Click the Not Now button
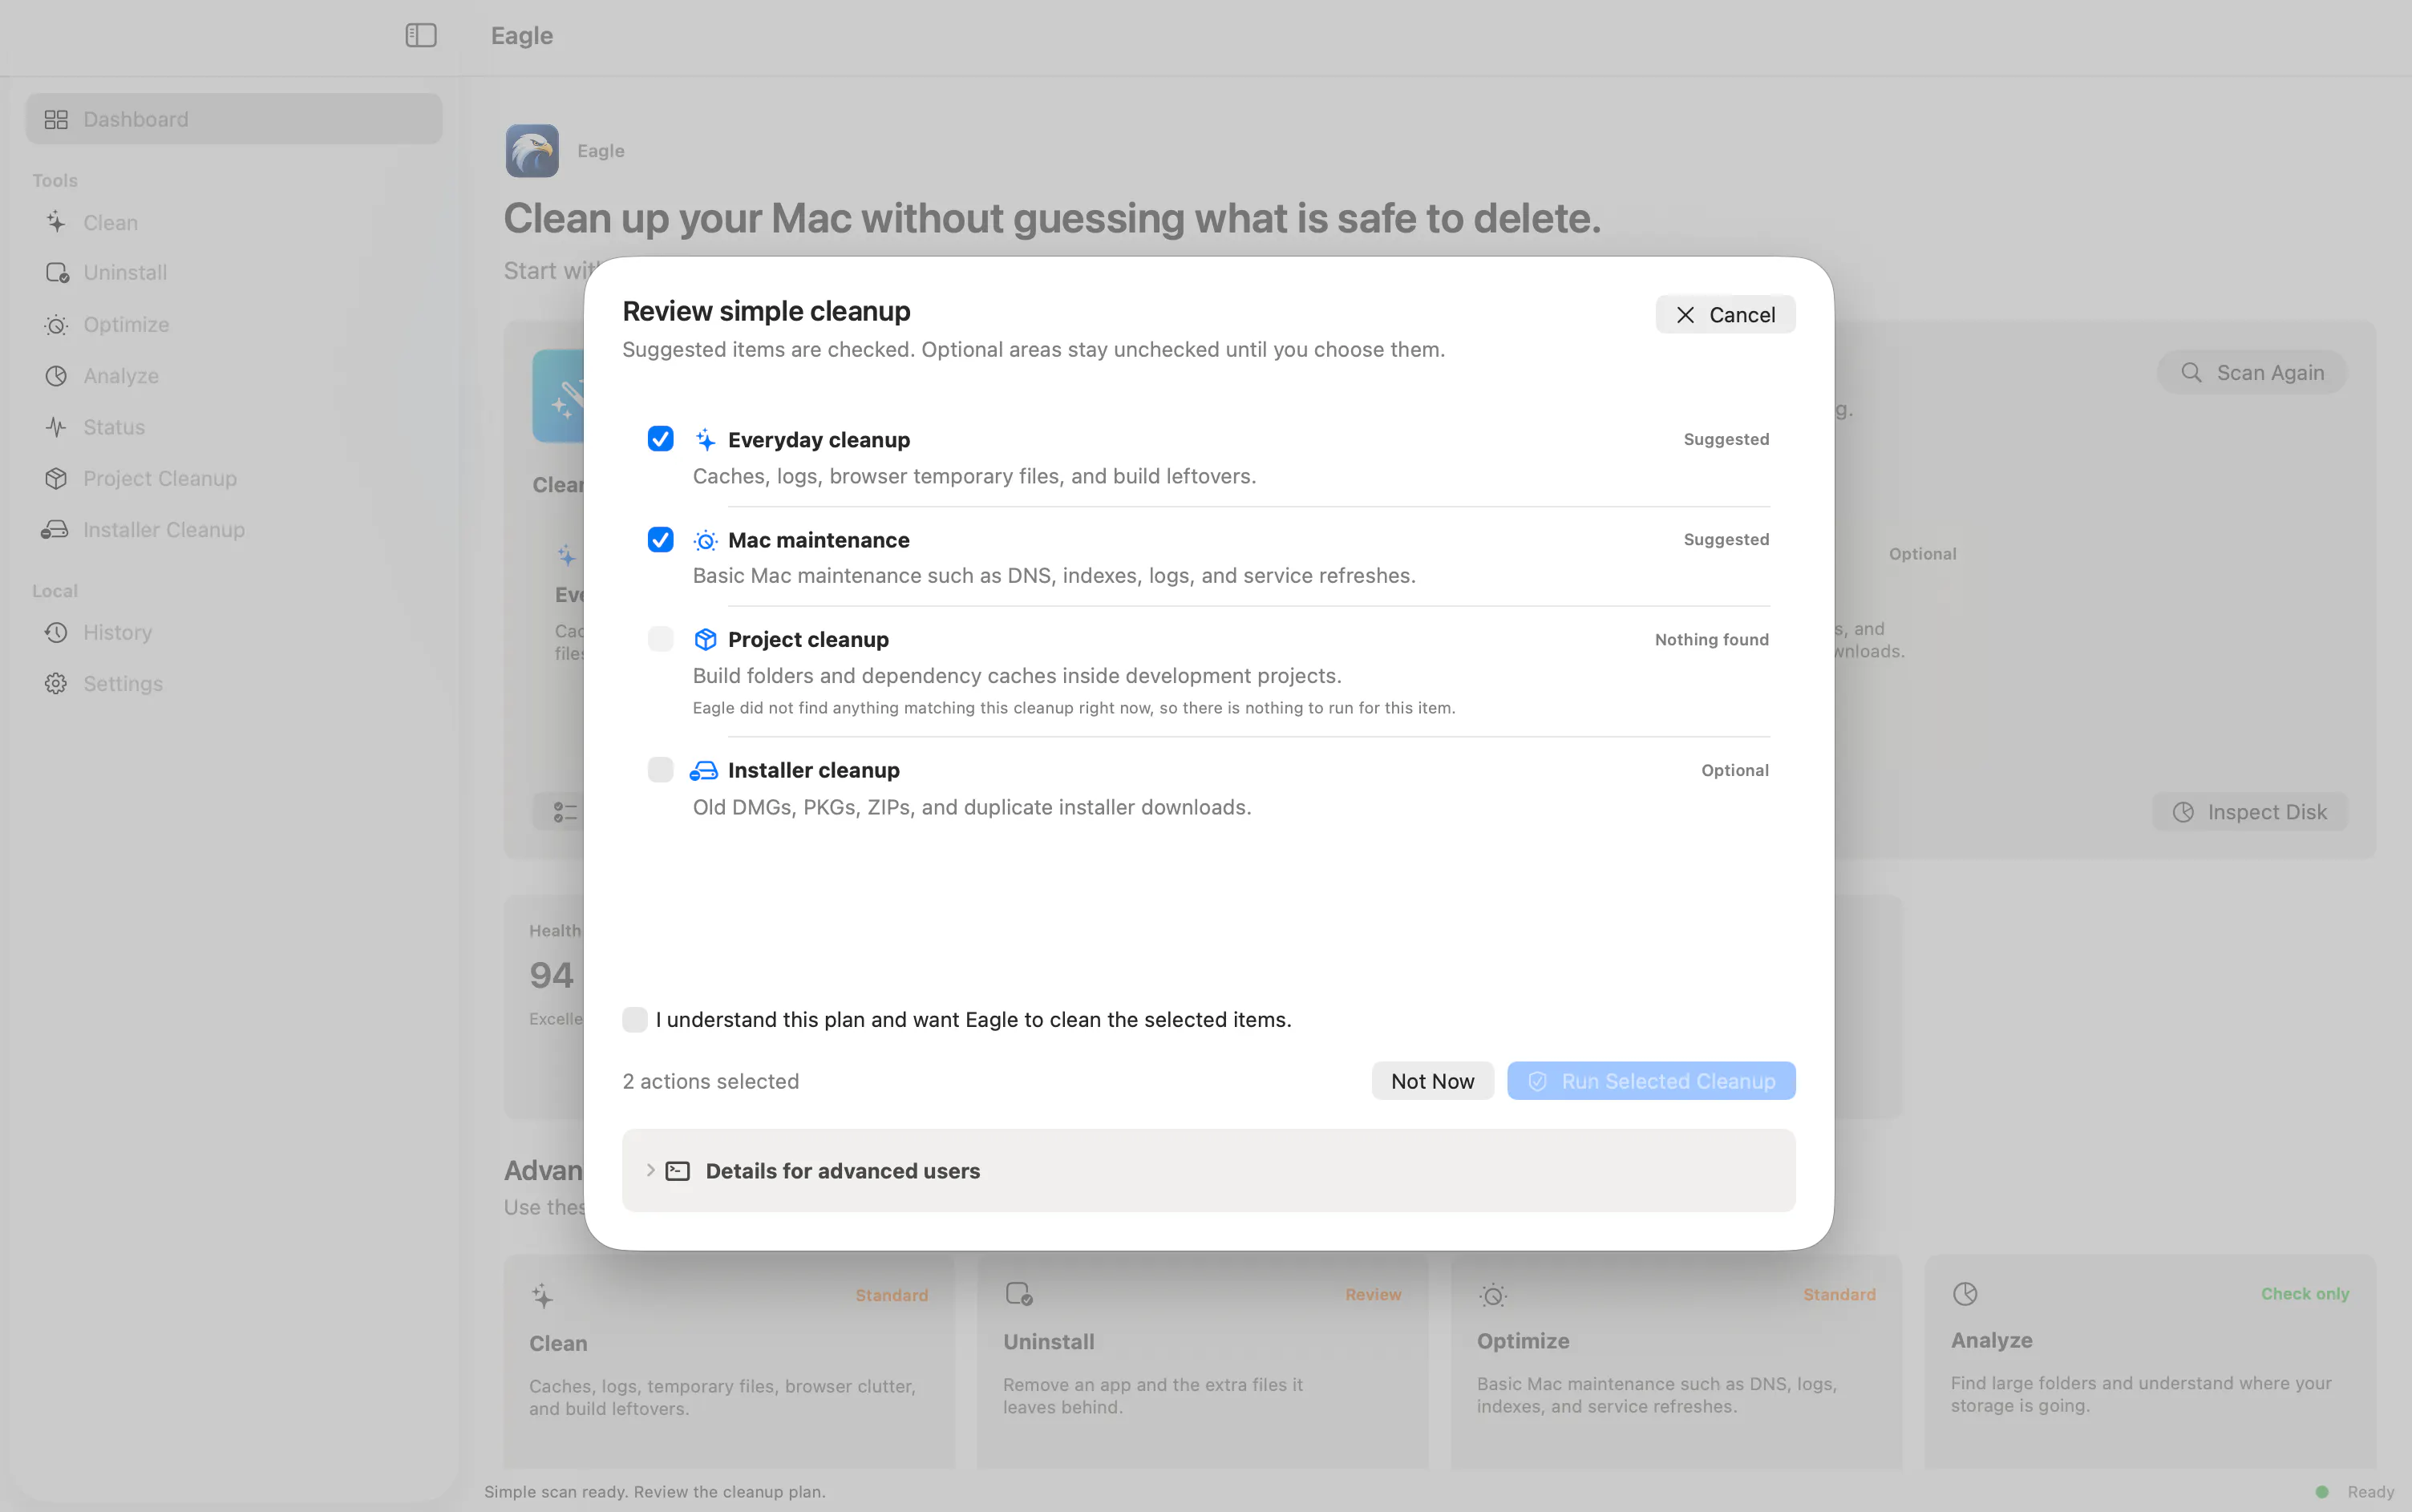Image resolution: width=2412 pixels, height=1512 pixels. (1432, 1081)
